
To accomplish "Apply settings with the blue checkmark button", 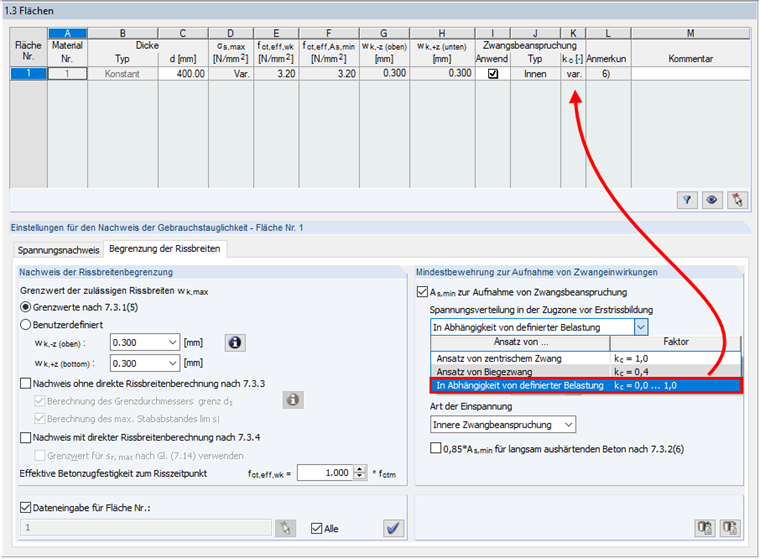I will coord(393,528).
